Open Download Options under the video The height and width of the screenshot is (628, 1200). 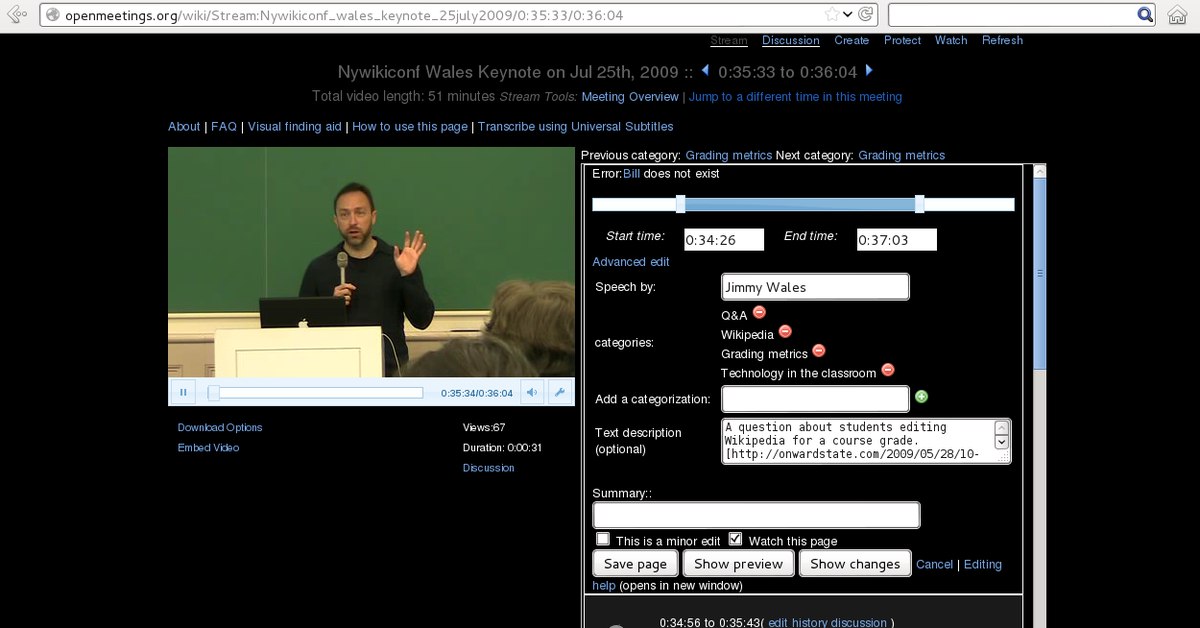[220, 428]
